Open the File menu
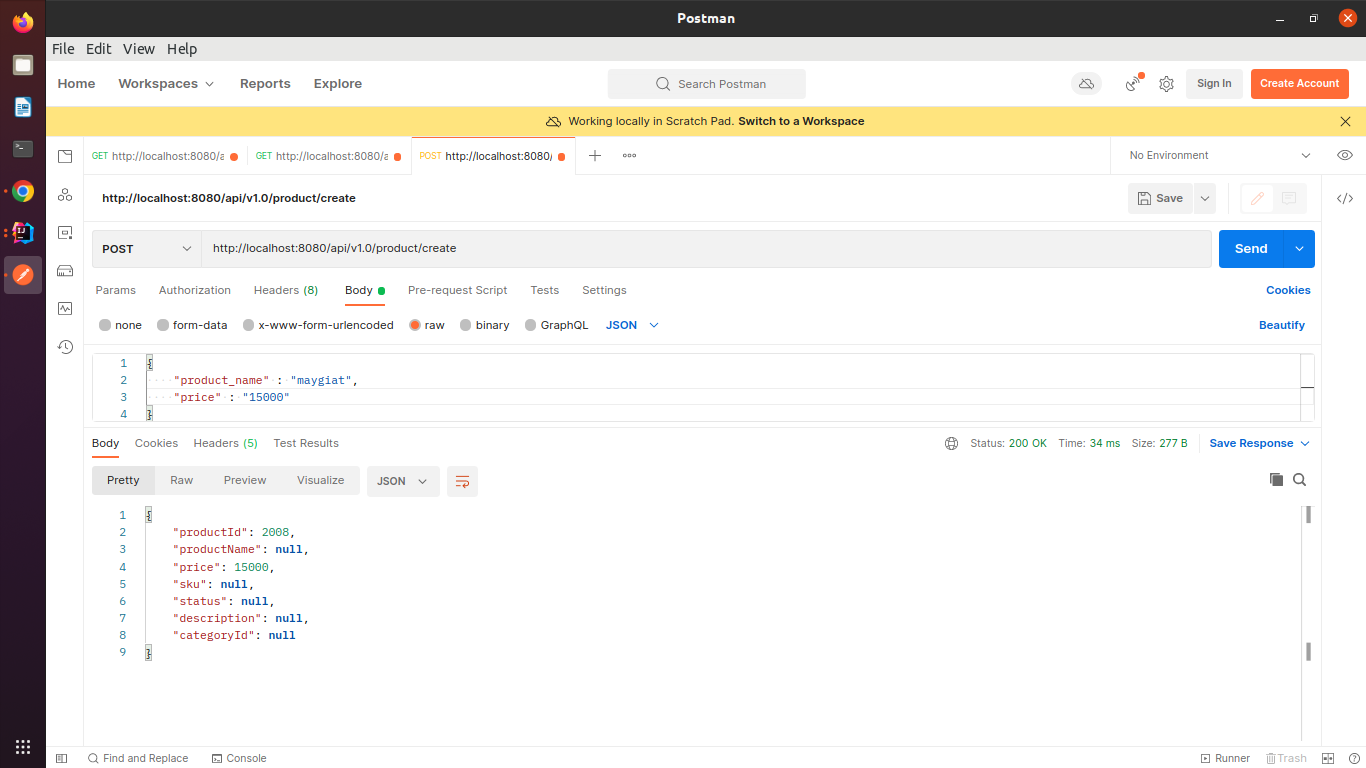1366x768 pixels. 63,49
